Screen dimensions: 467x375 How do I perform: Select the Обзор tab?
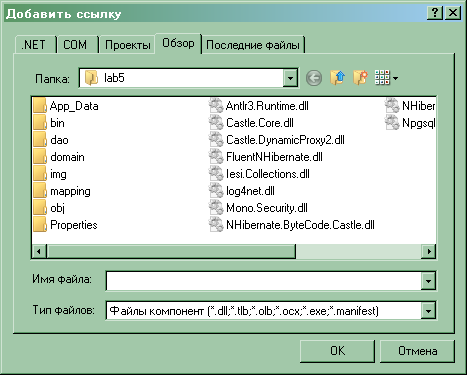click(178, 43)
